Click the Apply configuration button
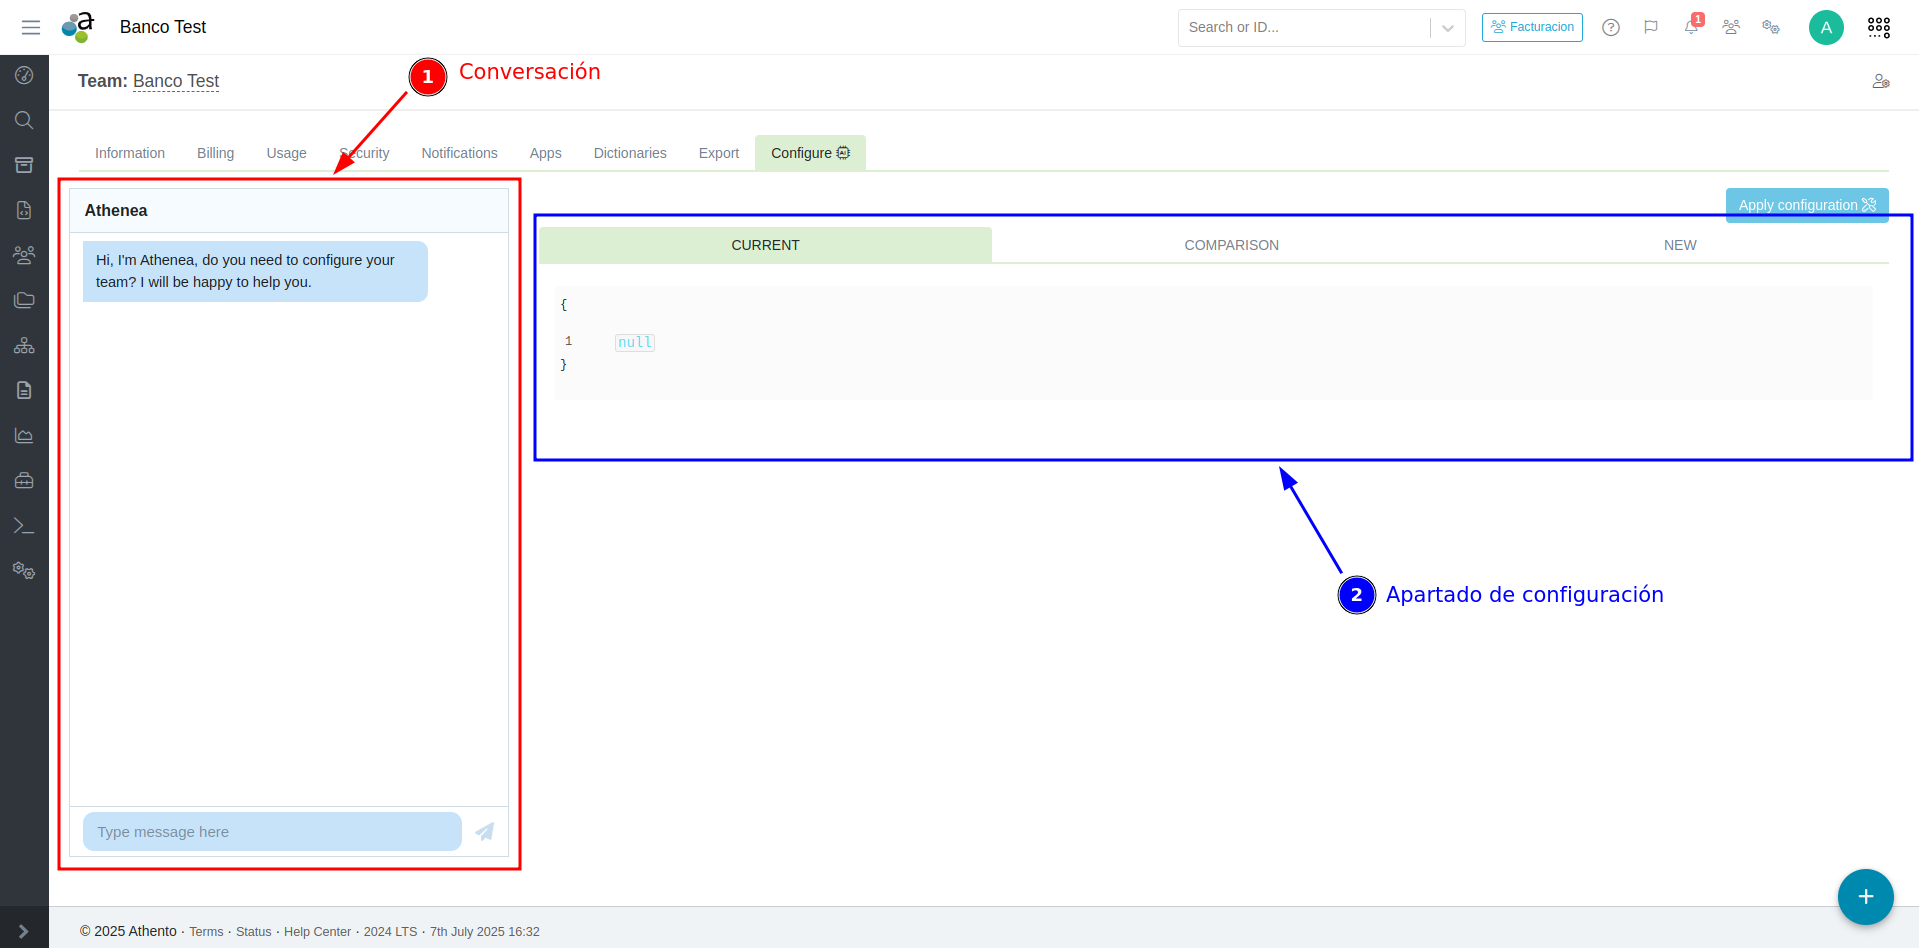This screenshot has height=948, width=1919. pyautogui.click(x=1806, y=204)
